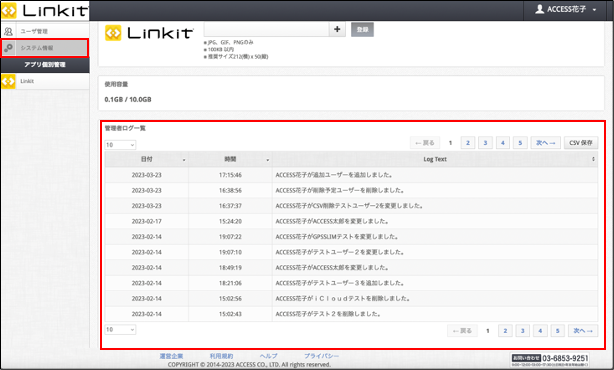The width and height of the screenshot is (614, 370).
Task: Go to page 5 in the top pagination
Action: click(520, 143)
